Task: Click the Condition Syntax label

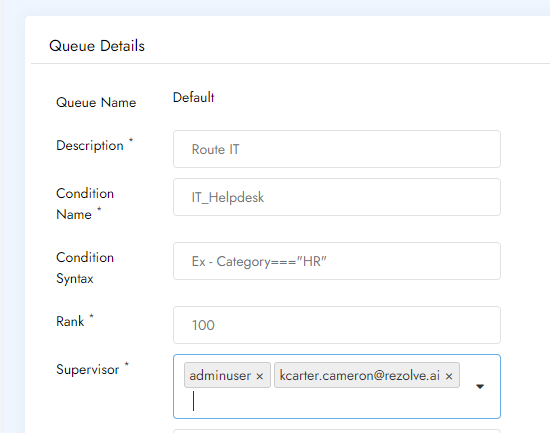Action: coord(85,268)
